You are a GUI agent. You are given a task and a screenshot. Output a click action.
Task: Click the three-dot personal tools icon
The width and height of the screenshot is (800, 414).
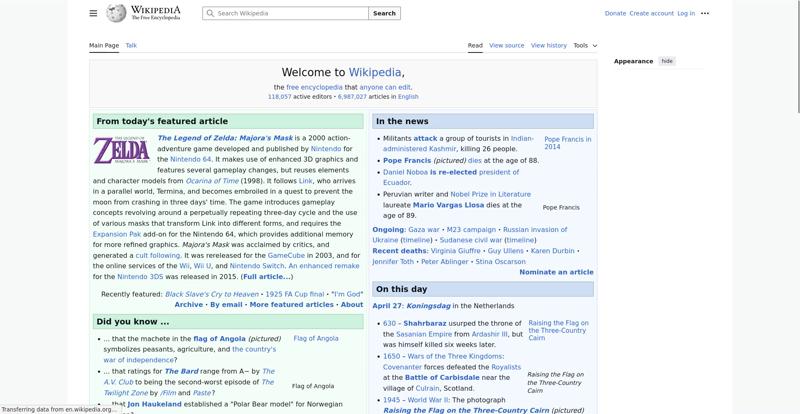[705, 13]
